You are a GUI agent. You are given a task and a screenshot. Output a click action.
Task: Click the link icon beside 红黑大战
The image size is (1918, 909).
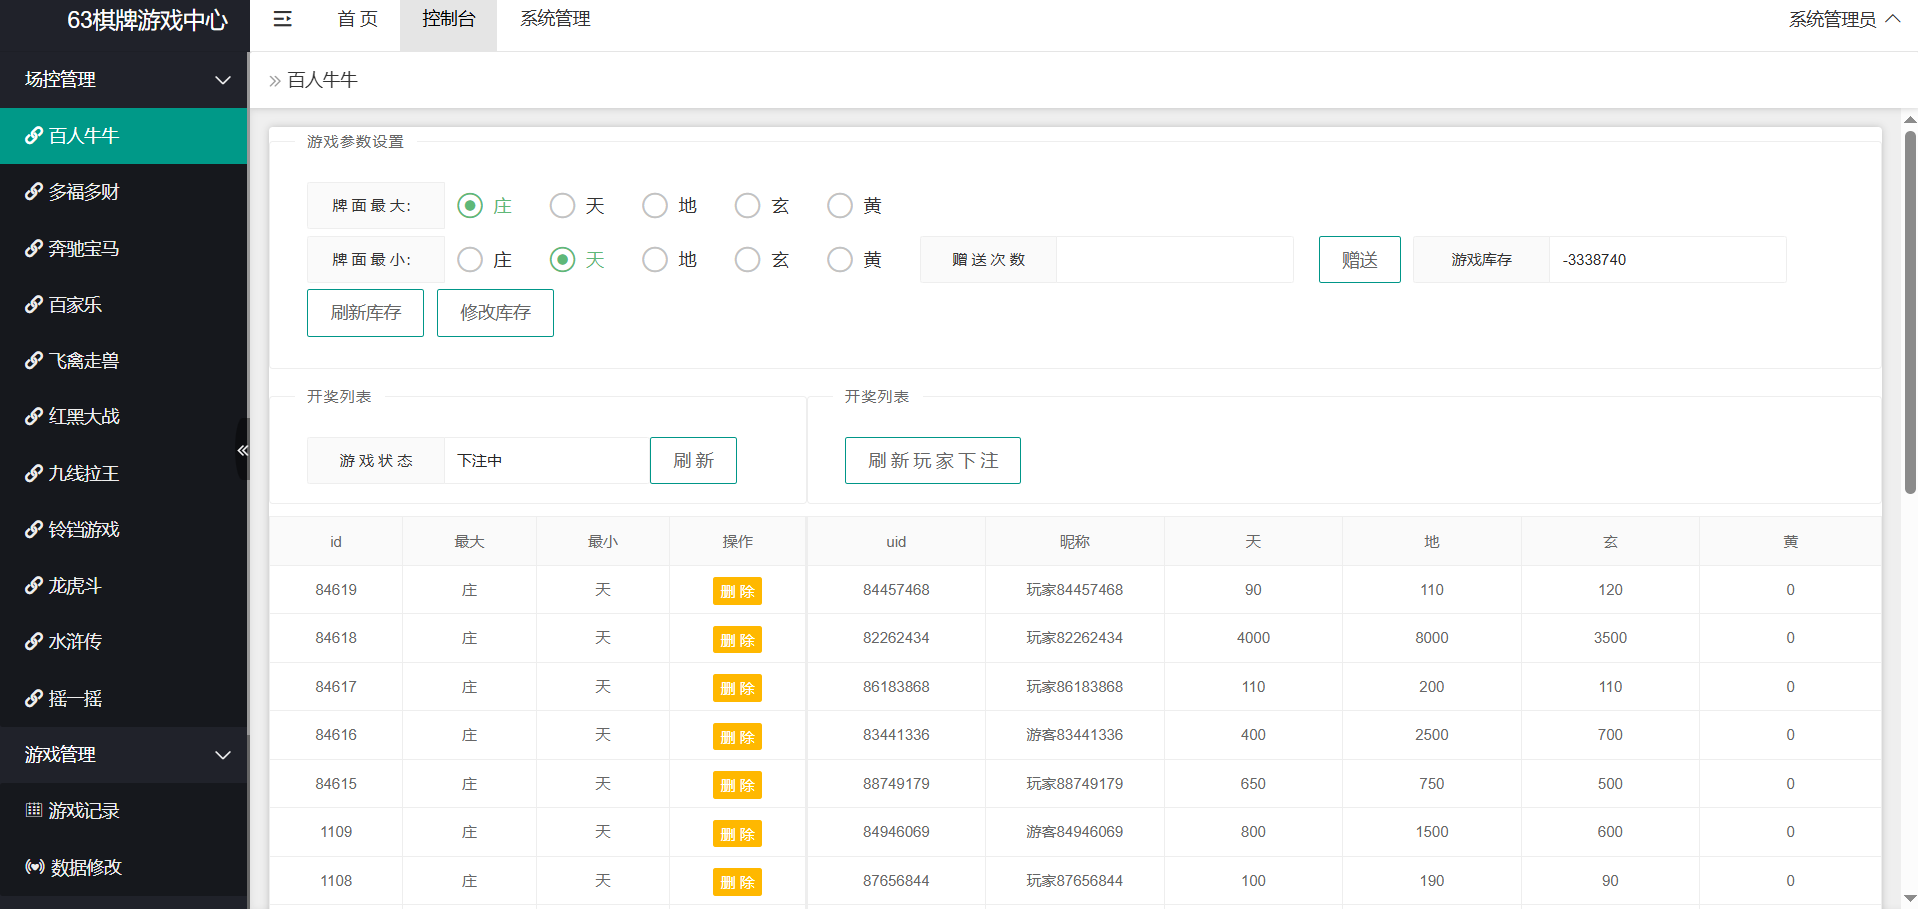34,417
